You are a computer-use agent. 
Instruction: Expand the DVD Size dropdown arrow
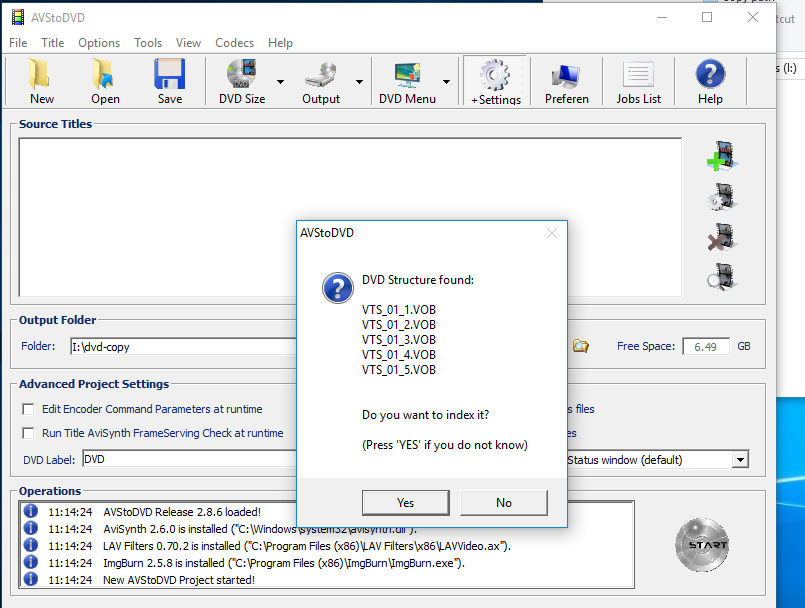coord(280,82)
